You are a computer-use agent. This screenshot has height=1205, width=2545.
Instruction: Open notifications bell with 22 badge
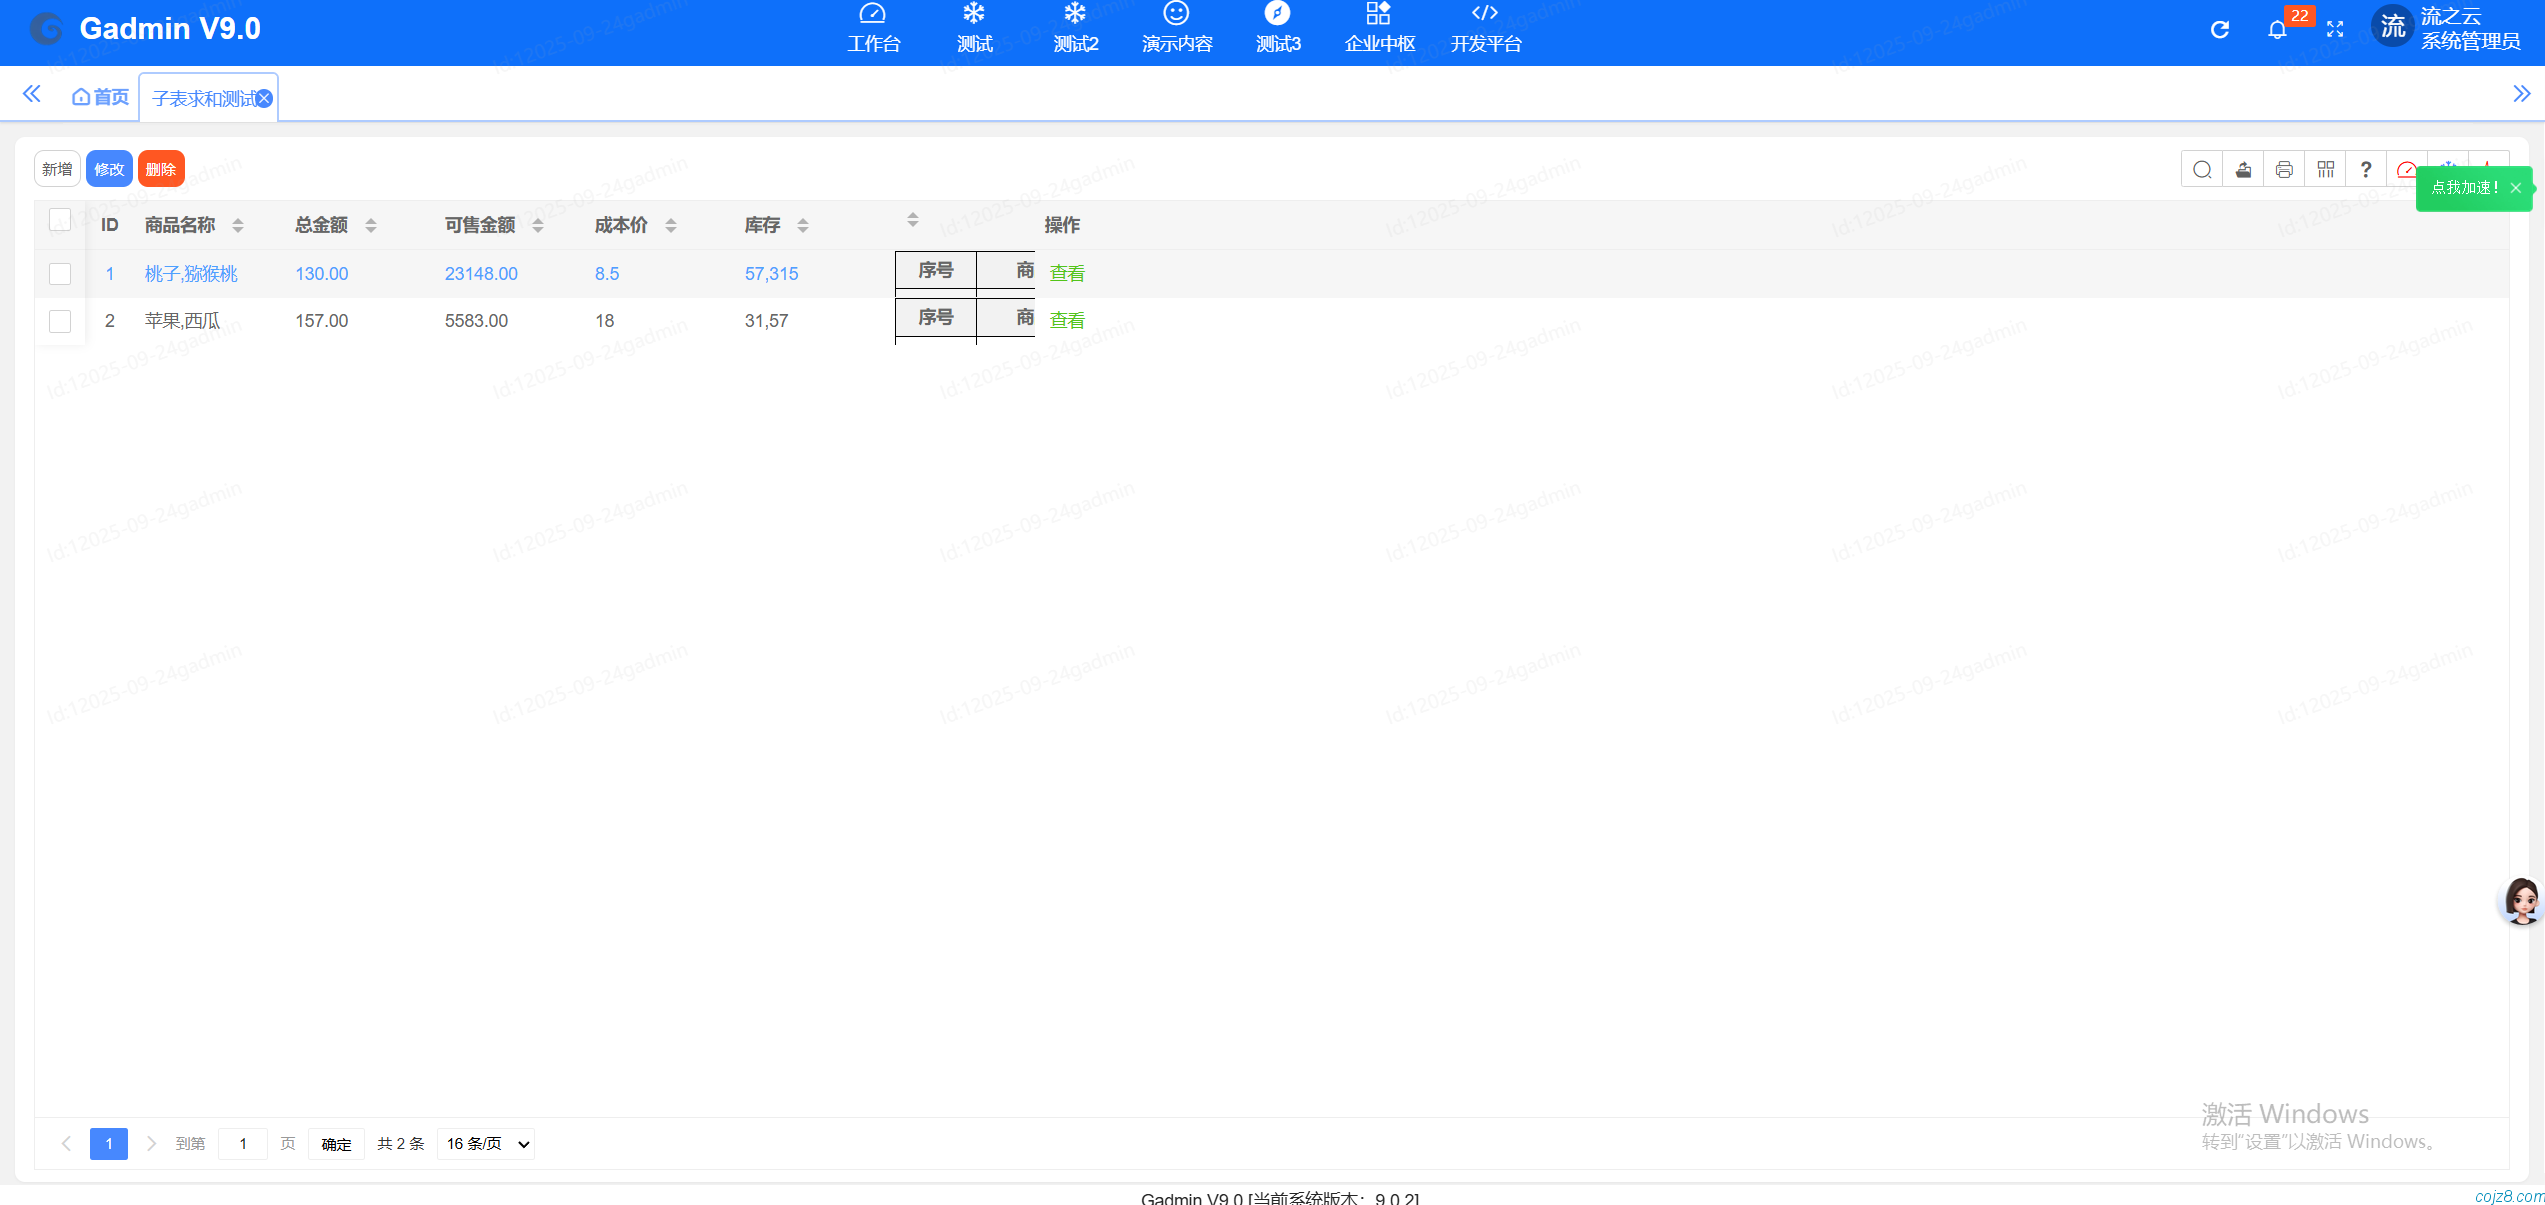[x=2277, y=30]
